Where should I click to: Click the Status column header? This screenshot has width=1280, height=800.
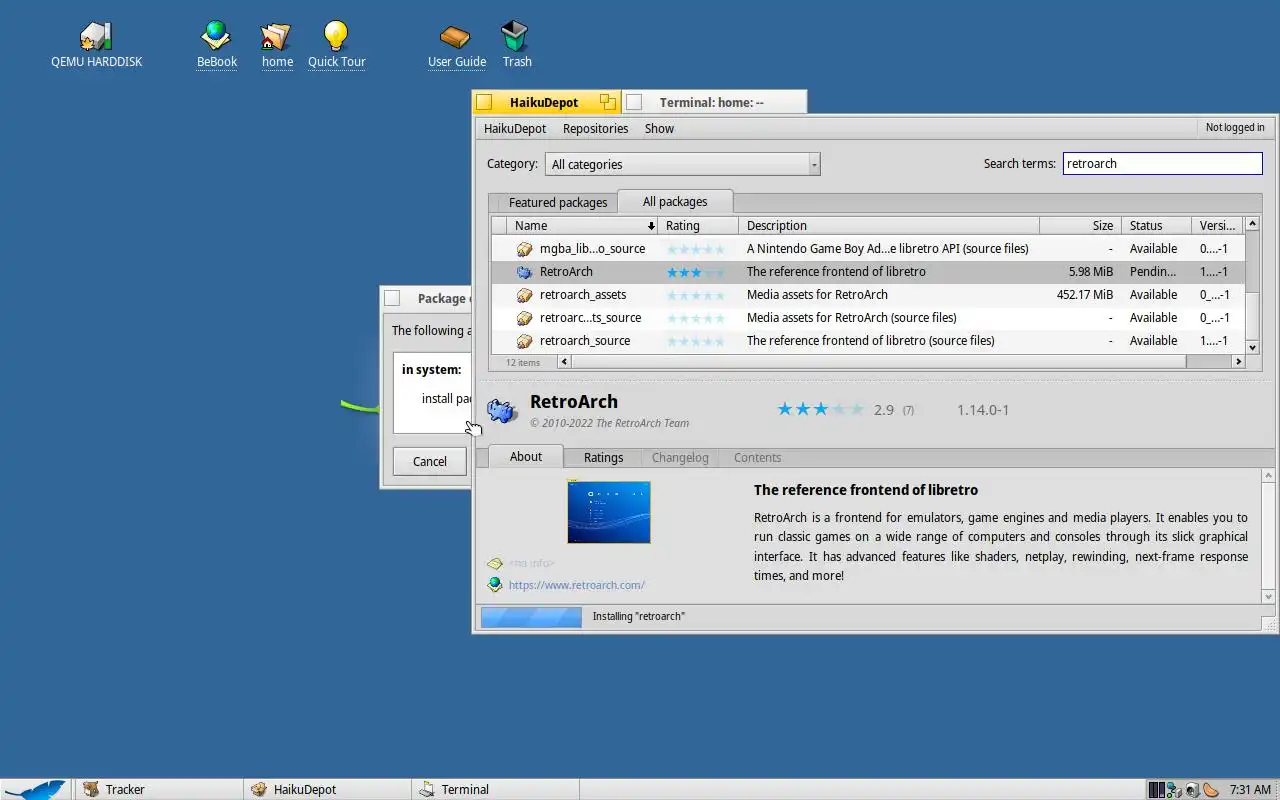click(x=1156, y=226)
